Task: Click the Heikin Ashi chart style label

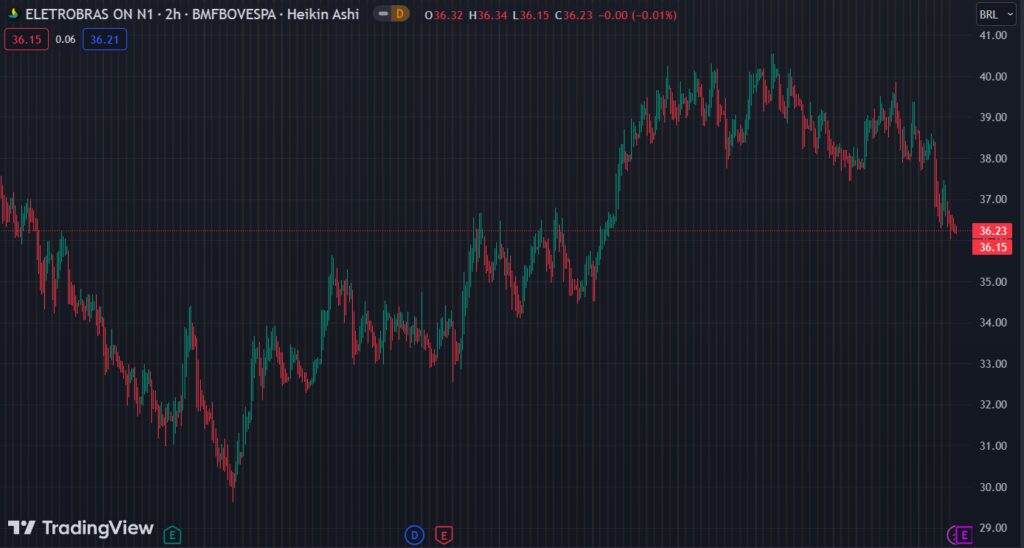Action: click(323, 14)
